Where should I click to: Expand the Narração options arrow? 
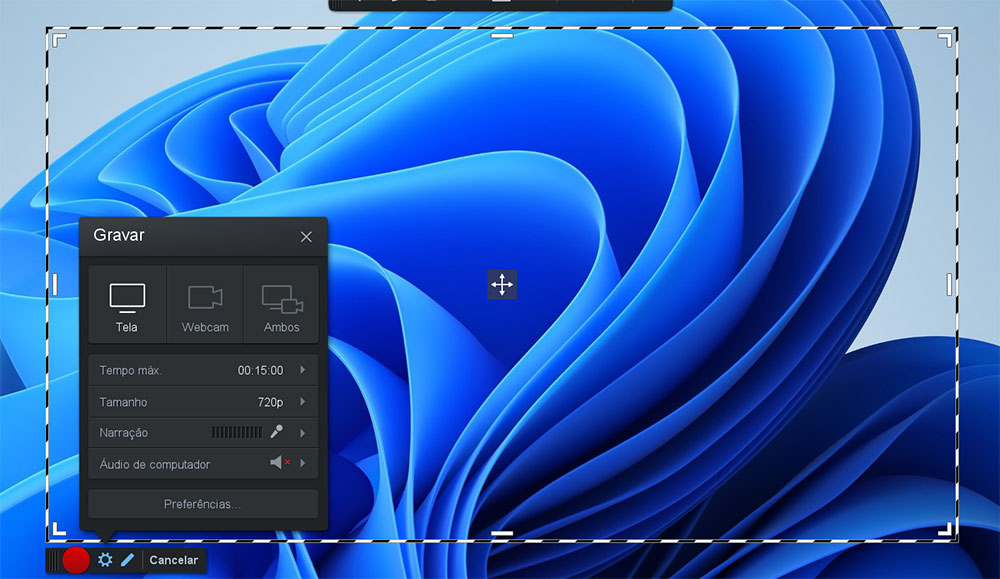click(x=302, y=433)
